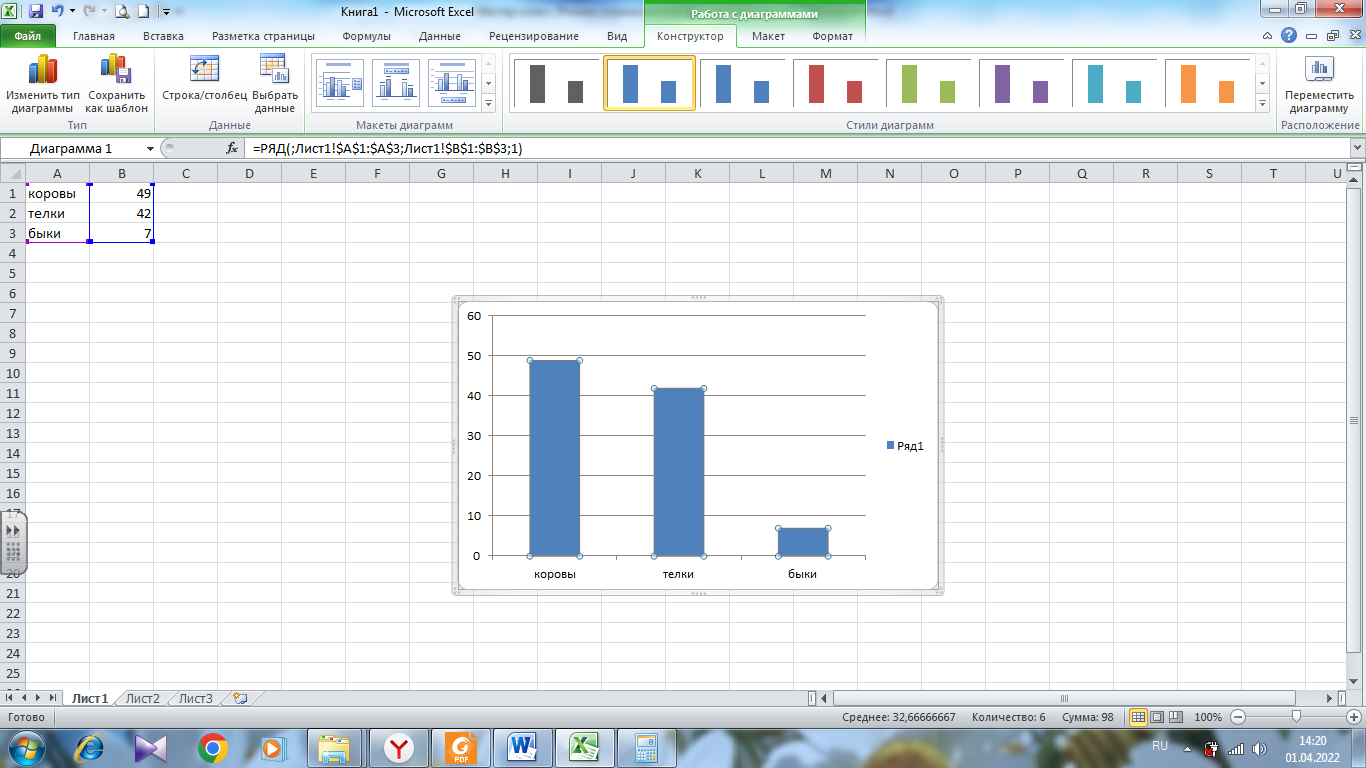Screen dimensions: 1366x768
Task: Select Normal view button in status bar
Action: click(1138, 717)
